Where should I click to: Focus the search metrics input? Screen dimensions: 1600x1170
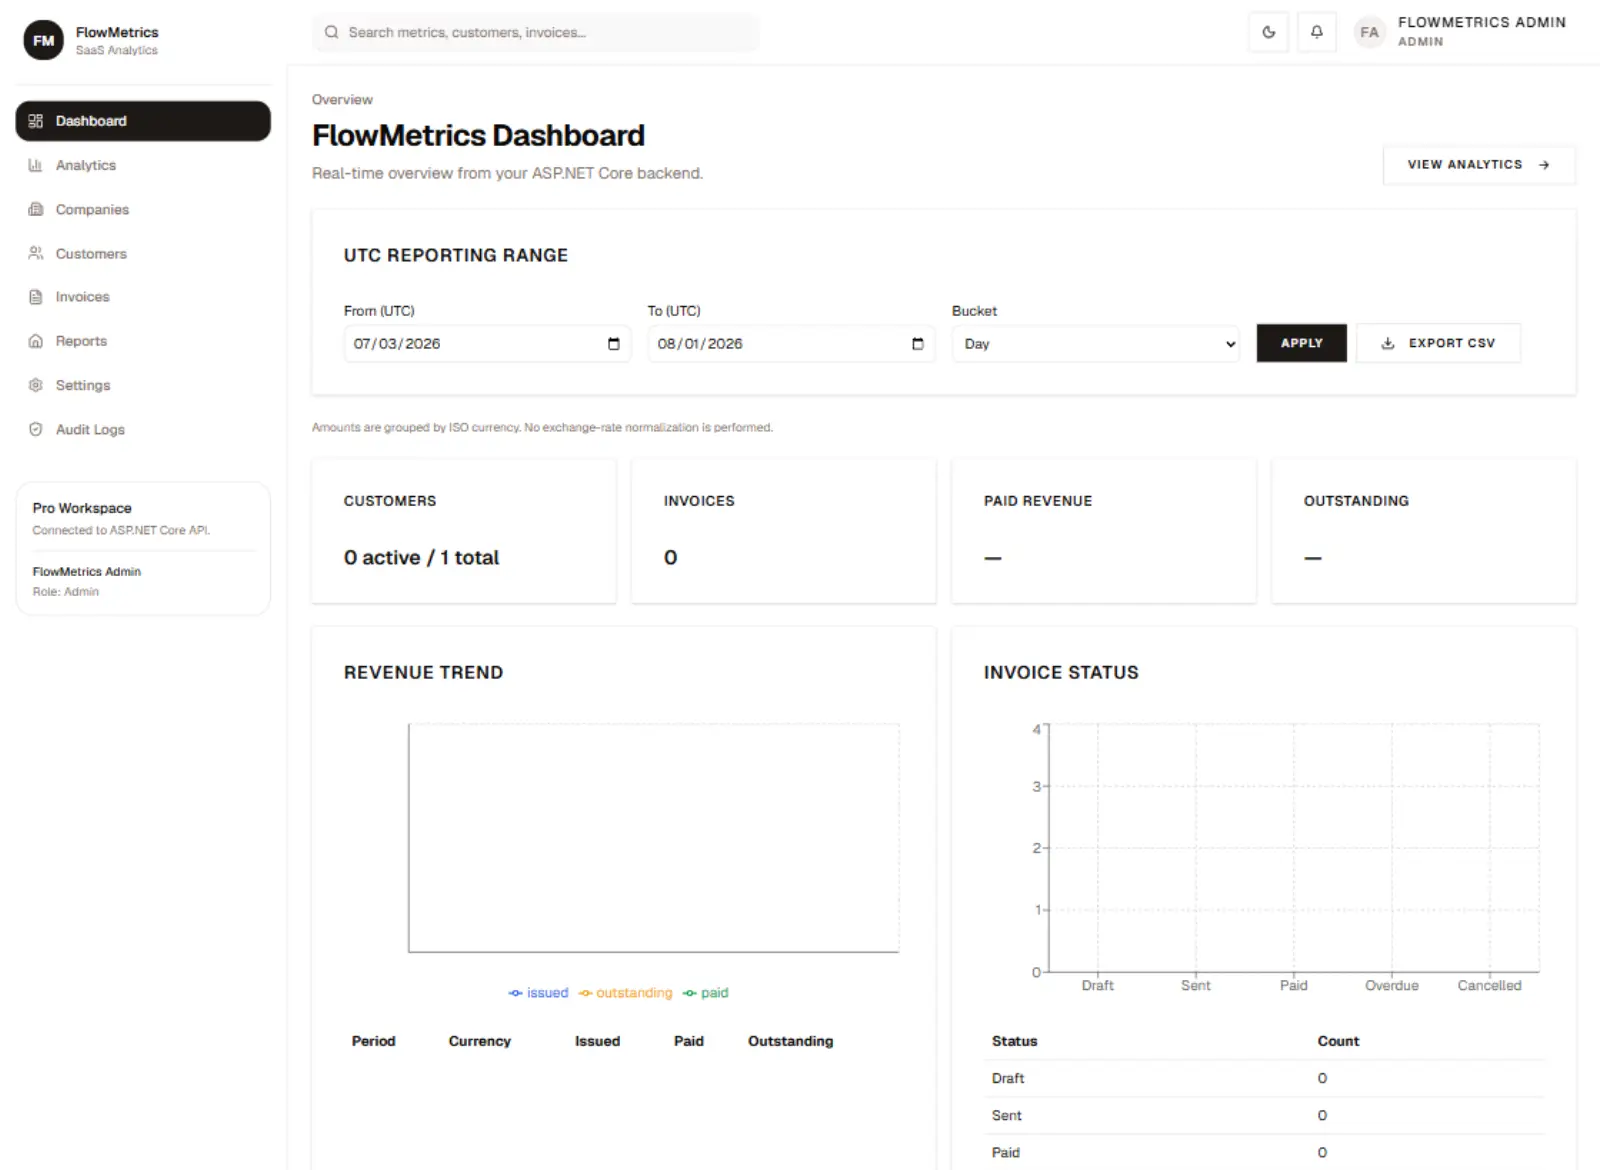click(536, 32)
